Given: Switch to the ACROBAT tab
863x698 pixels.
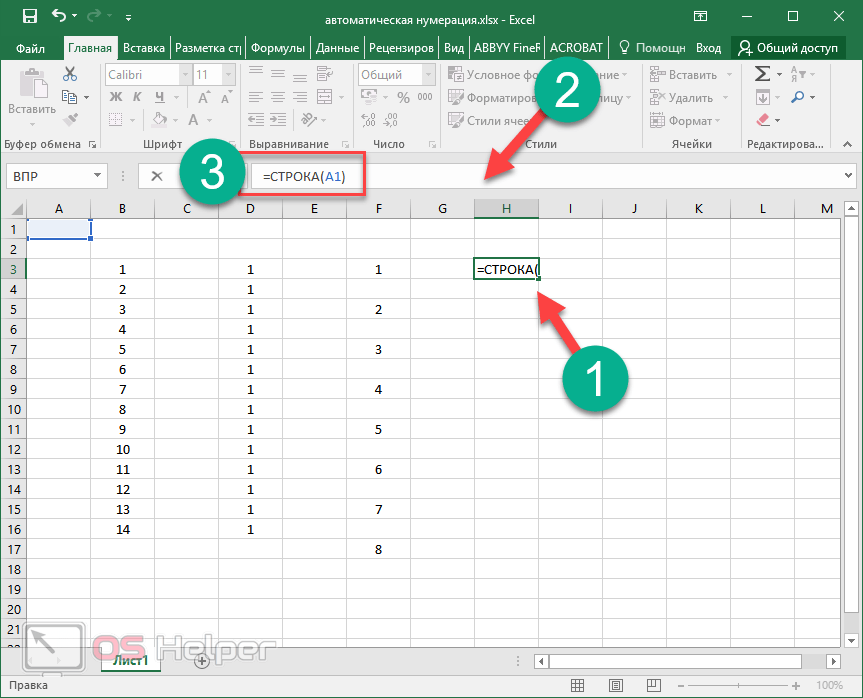Looking at the screenshot, I should coord(576,48).
